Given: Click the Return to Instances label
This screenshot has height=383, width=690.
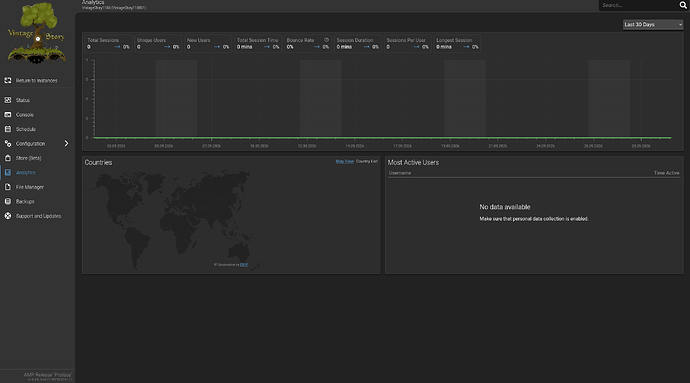Looking at the screenshot, I should pyautogui.click(x=37, y=81).
